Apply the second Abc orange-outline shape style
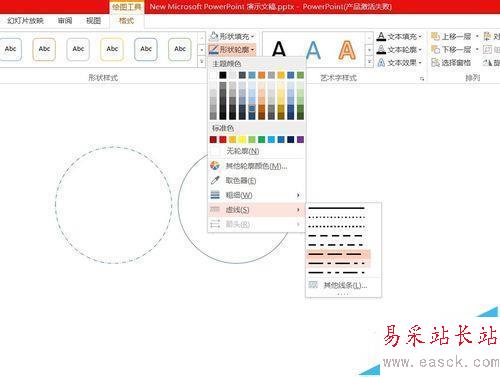The width and height of the screenshot is (500, 377). pyautogui.click(x=44, y=49)
